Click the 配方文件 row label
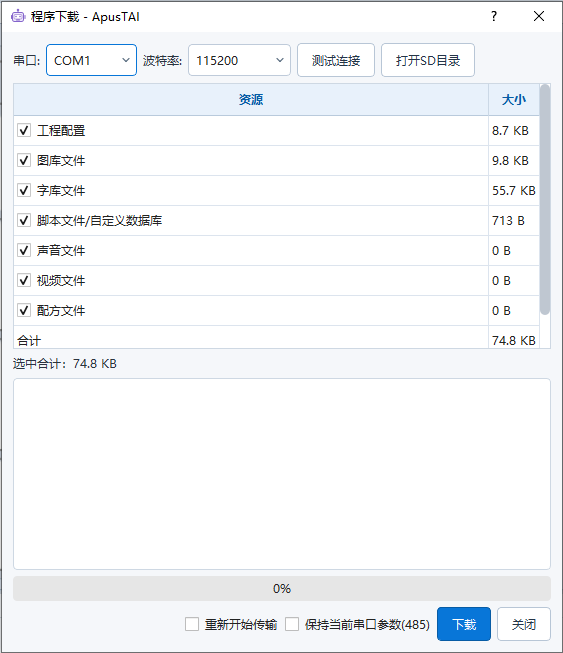 [x=61, y=311]
